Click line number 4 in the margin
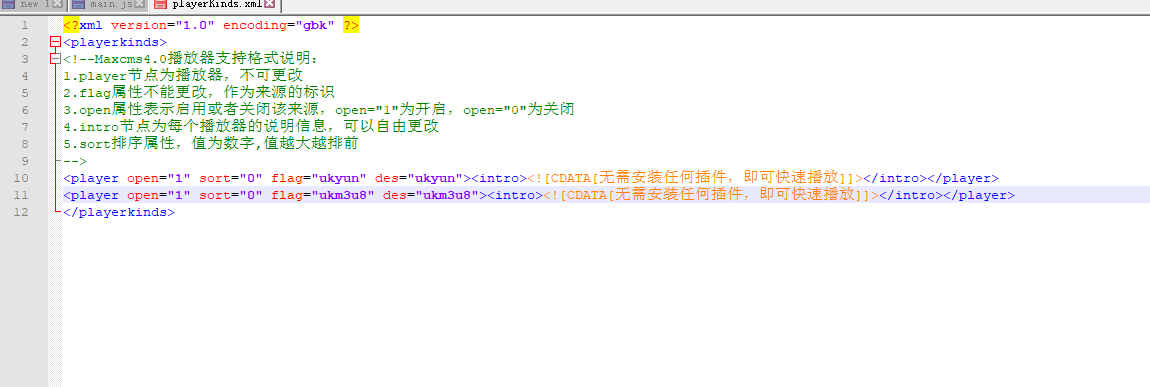This screenshot has width=1150, height=387. (x=25, y=76)
